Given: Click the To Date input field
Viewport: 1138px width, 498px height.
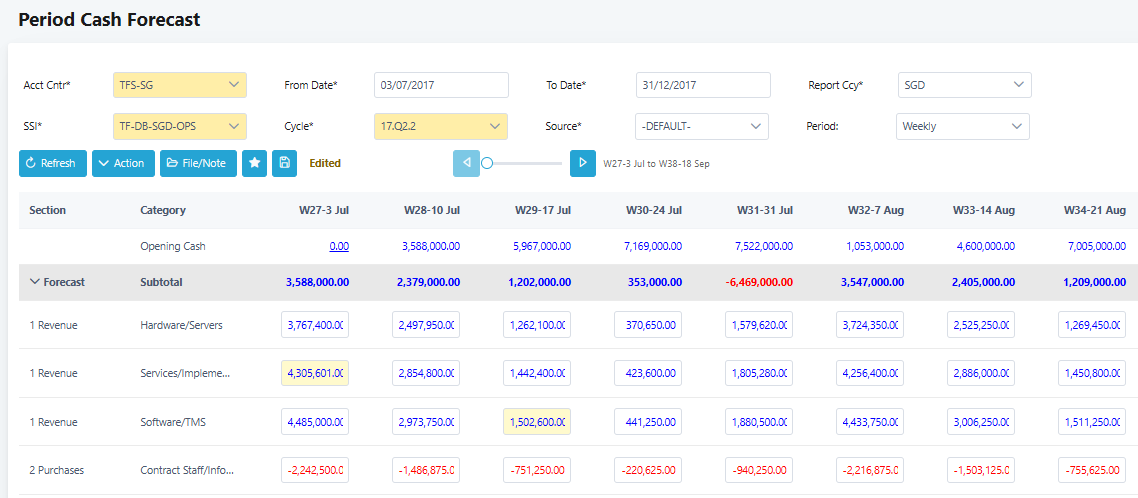Looking at the screenshot, I should 702,85.
